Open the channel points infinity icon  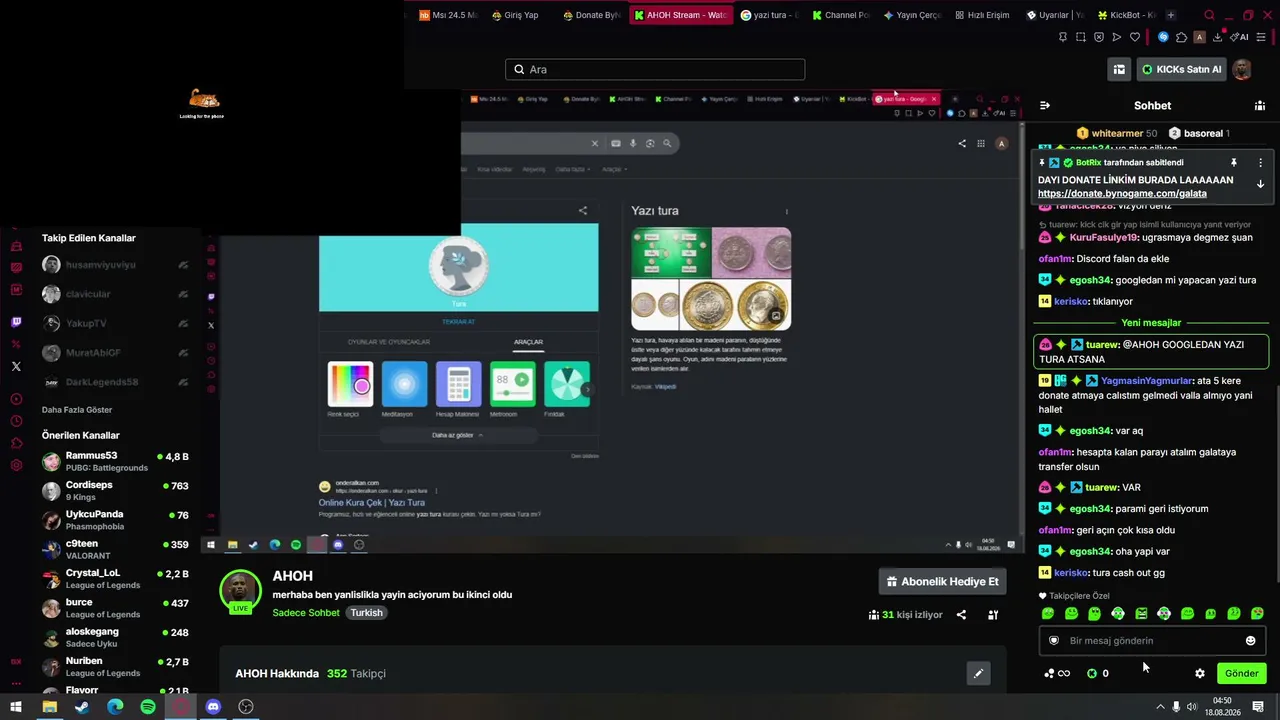[x=1057, y=673]
